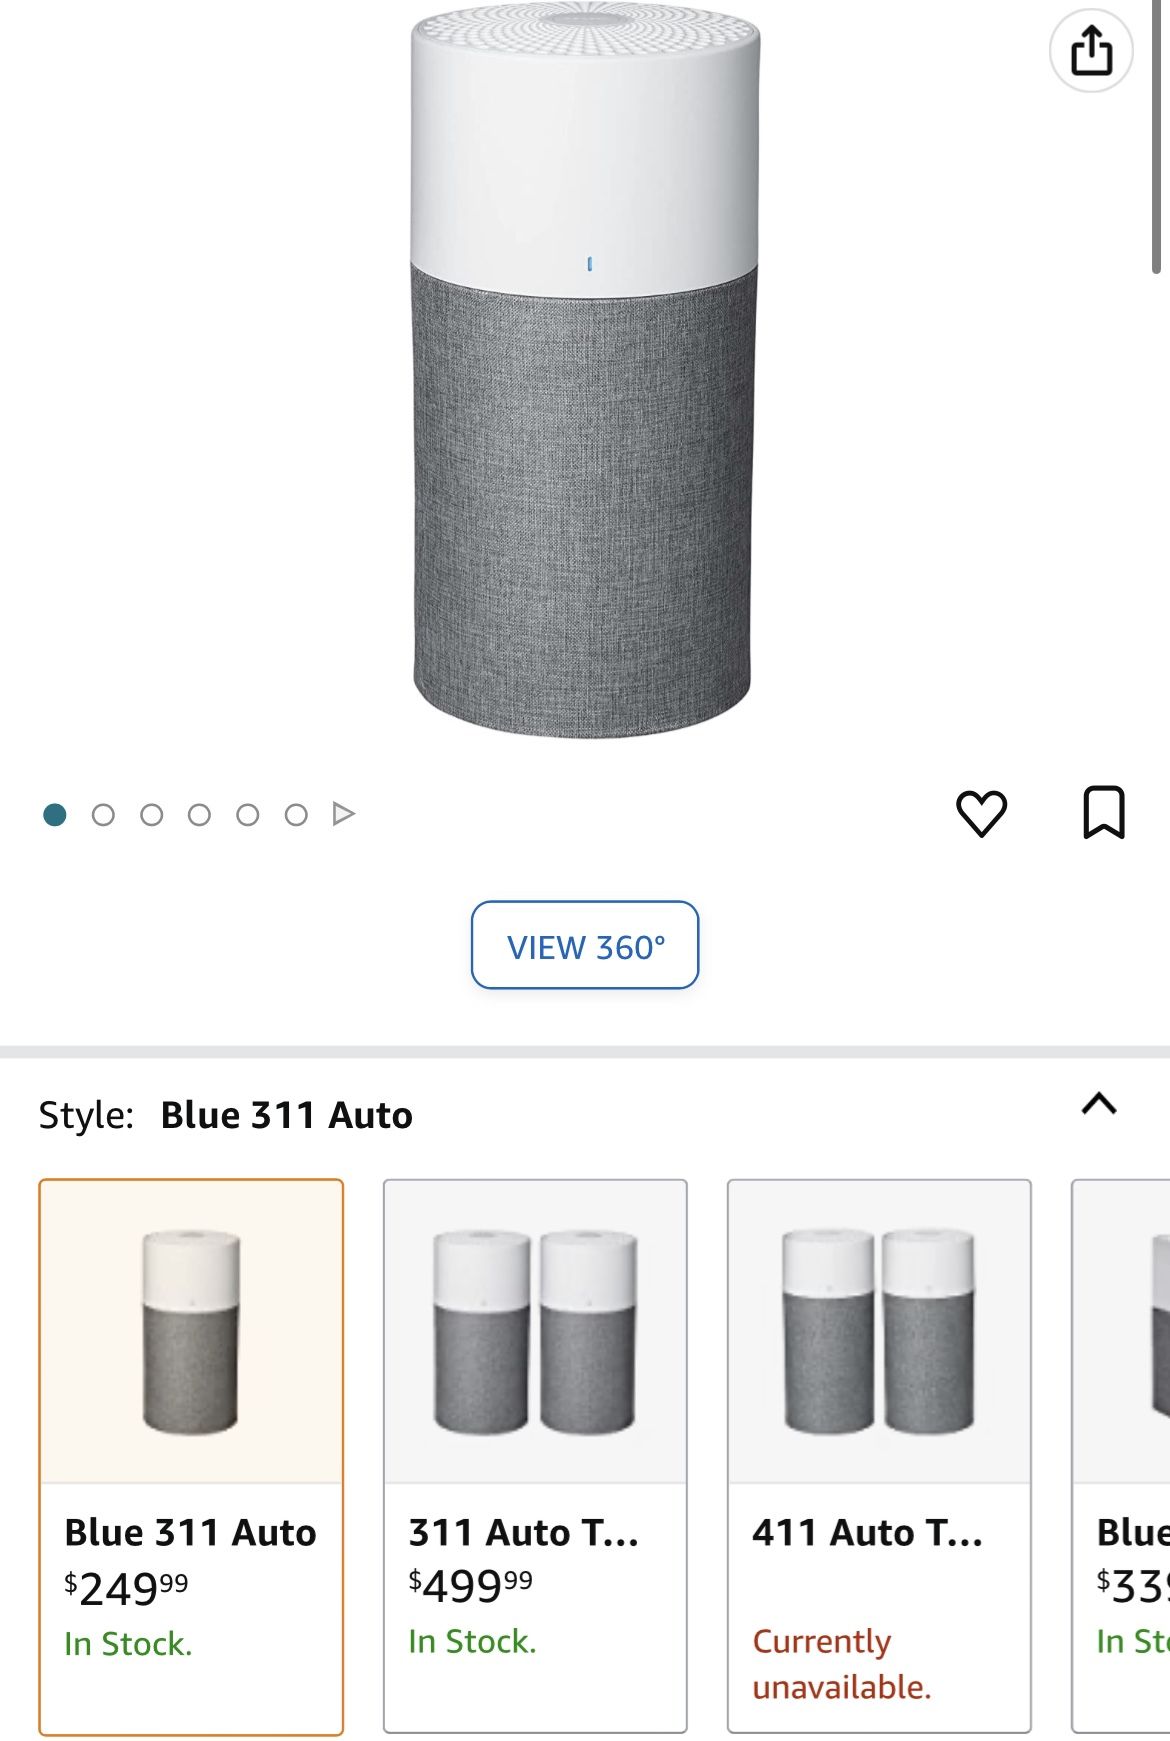Image resolution: width=1170 pixels, height=1741 pixels.
Task: Play product video via triangle icon
Action: tap(343, 814)
